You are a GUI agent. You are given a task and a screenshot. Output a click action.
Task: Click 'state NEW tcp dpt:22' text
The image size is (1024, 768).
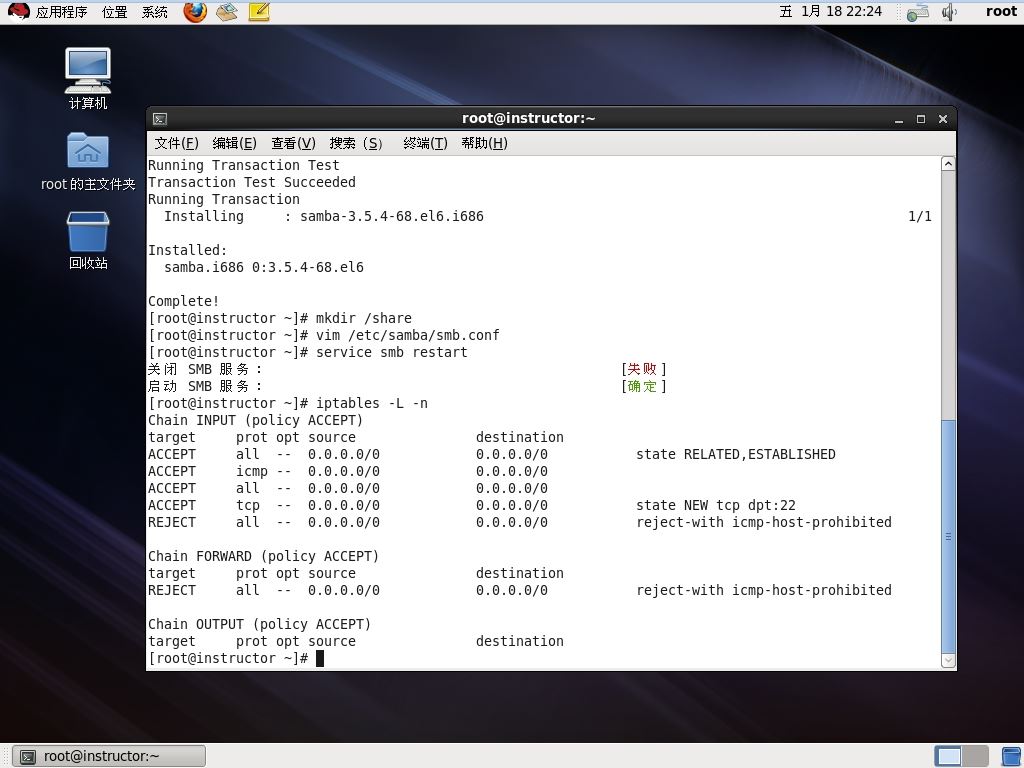point(716,505)
